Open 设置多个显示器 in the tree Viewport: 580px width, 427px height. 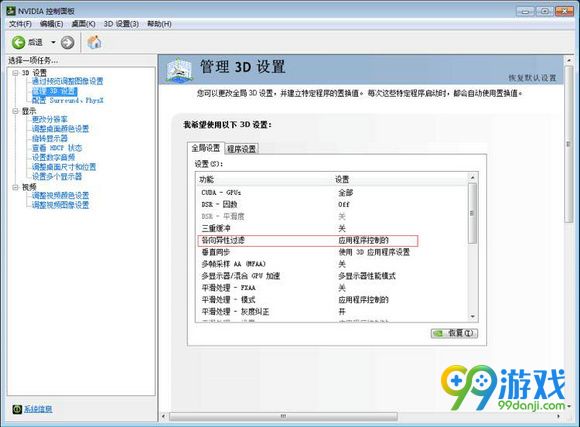(x=57, y=176)
